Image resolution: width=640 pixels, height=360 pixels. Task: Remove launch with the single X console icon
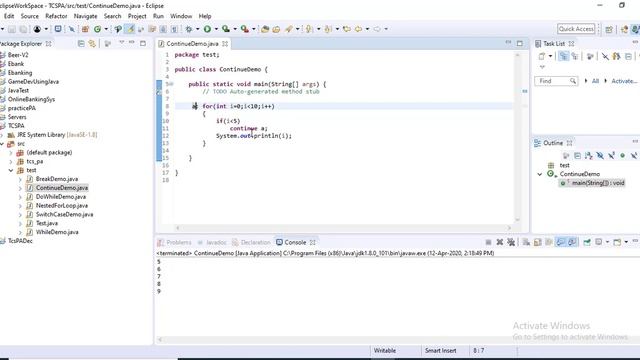(x=500, y=242)
